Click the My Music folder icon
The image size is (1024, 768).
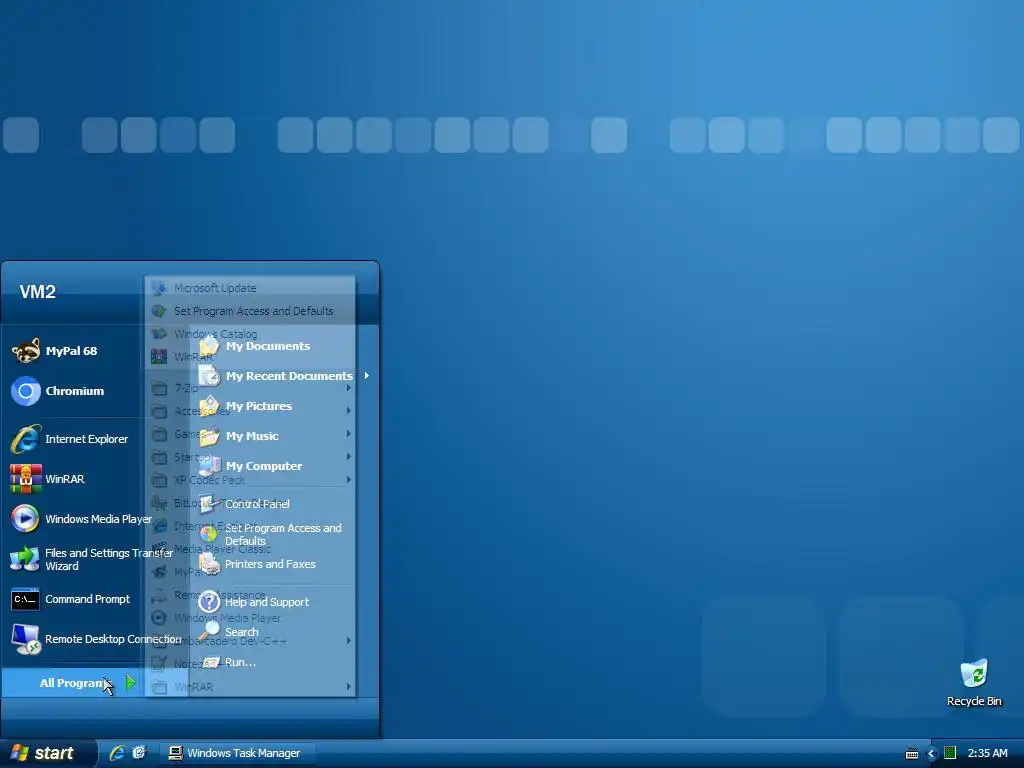(209, 436)
